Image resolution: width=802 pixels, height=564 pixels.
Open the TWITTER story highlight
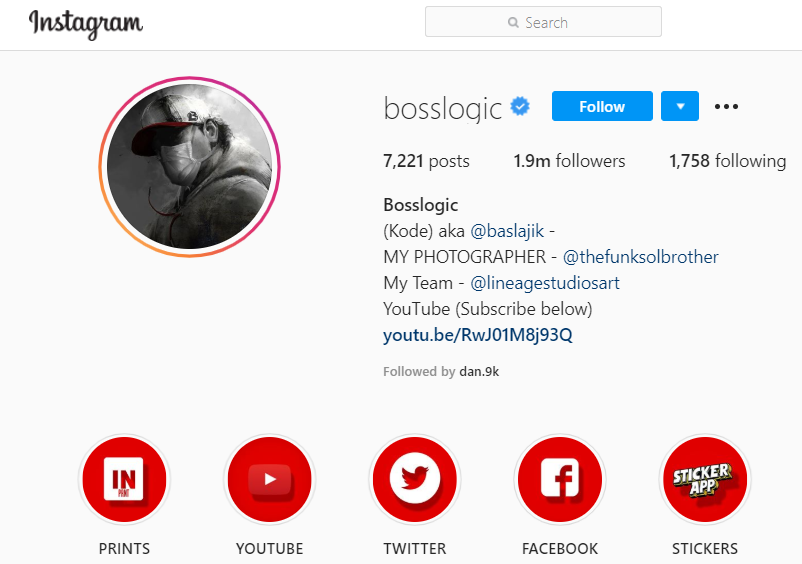coord(415,479)
